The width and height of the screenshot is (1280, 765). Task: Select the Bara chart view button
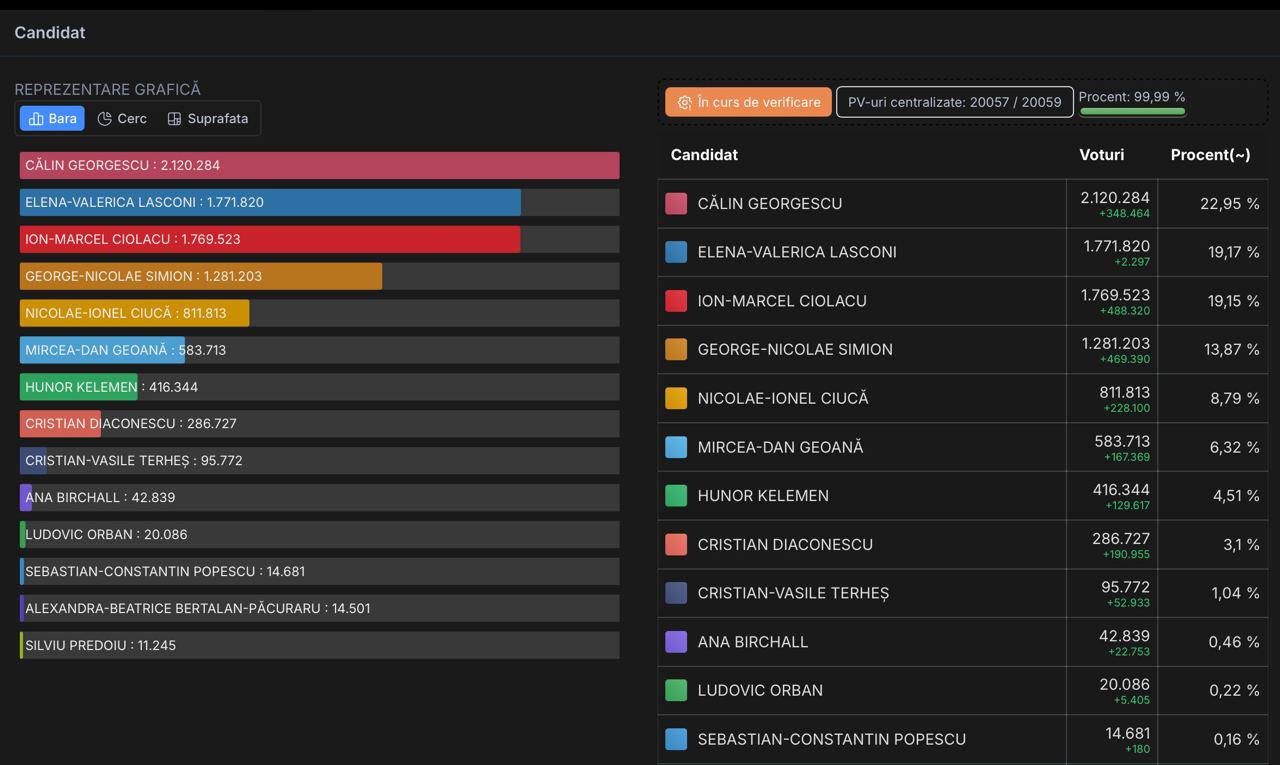(52, 118)
